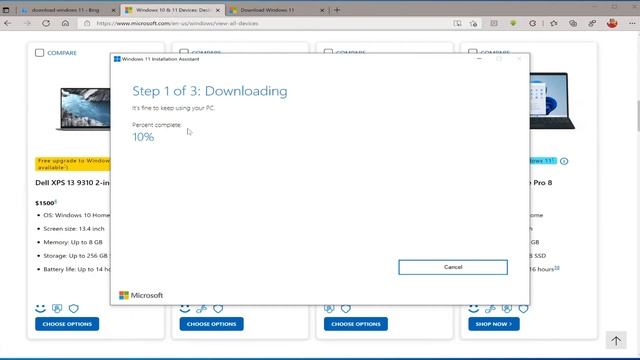Select the 10% percent complete value
Image resolution: width=640 pixels, height=360 pixels.
pos(143,137)
